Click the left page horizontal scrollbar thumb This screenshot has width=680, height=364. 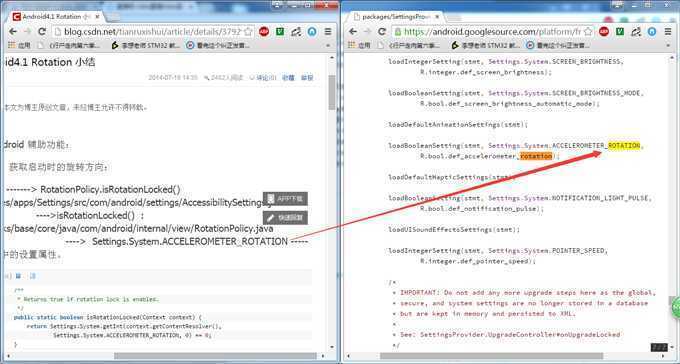215,356
